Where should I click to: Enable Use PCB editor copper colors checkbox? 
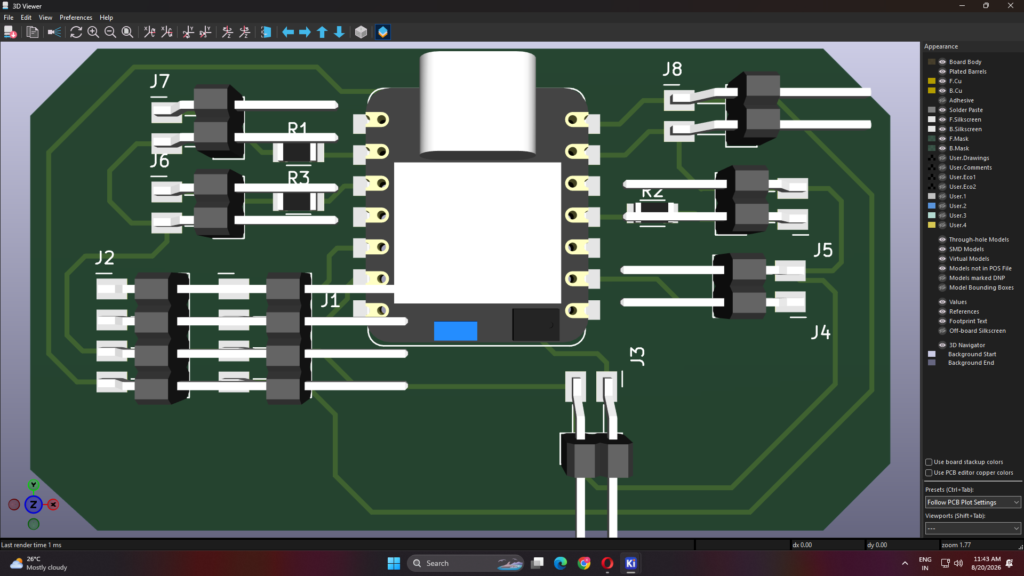[929, 472]
